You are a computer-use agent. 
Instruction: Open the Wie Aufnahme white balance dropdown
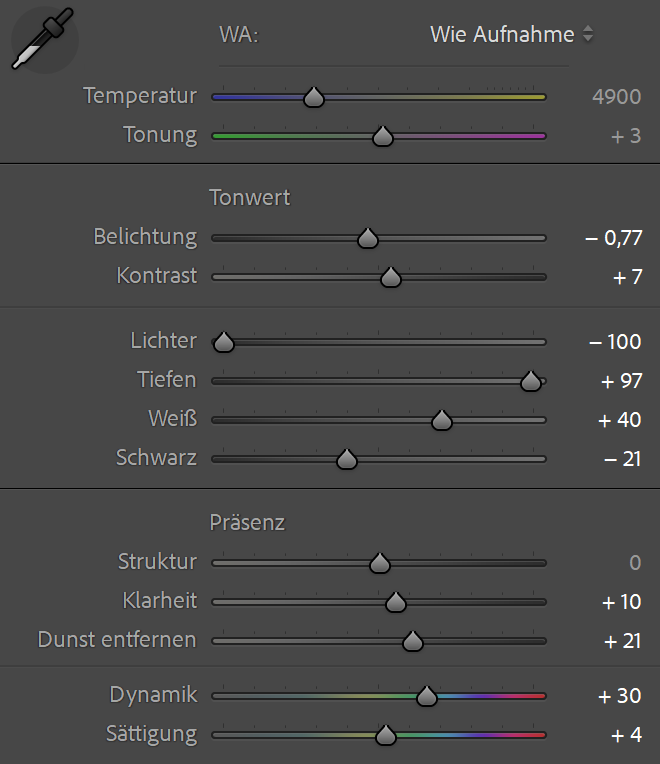511,34
